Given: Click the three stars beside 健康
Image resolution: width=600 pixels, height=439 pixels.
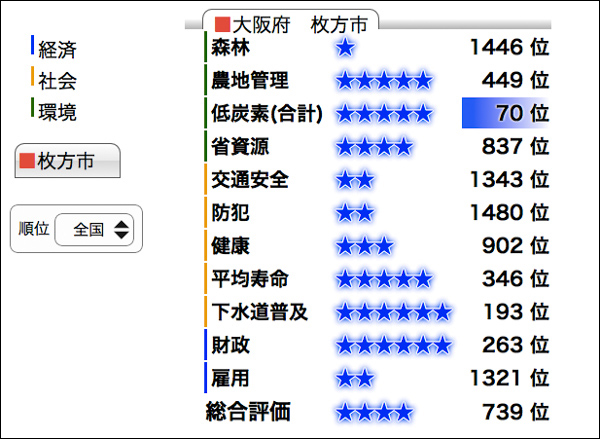Looking at the screenshot, I should [365, 245].
